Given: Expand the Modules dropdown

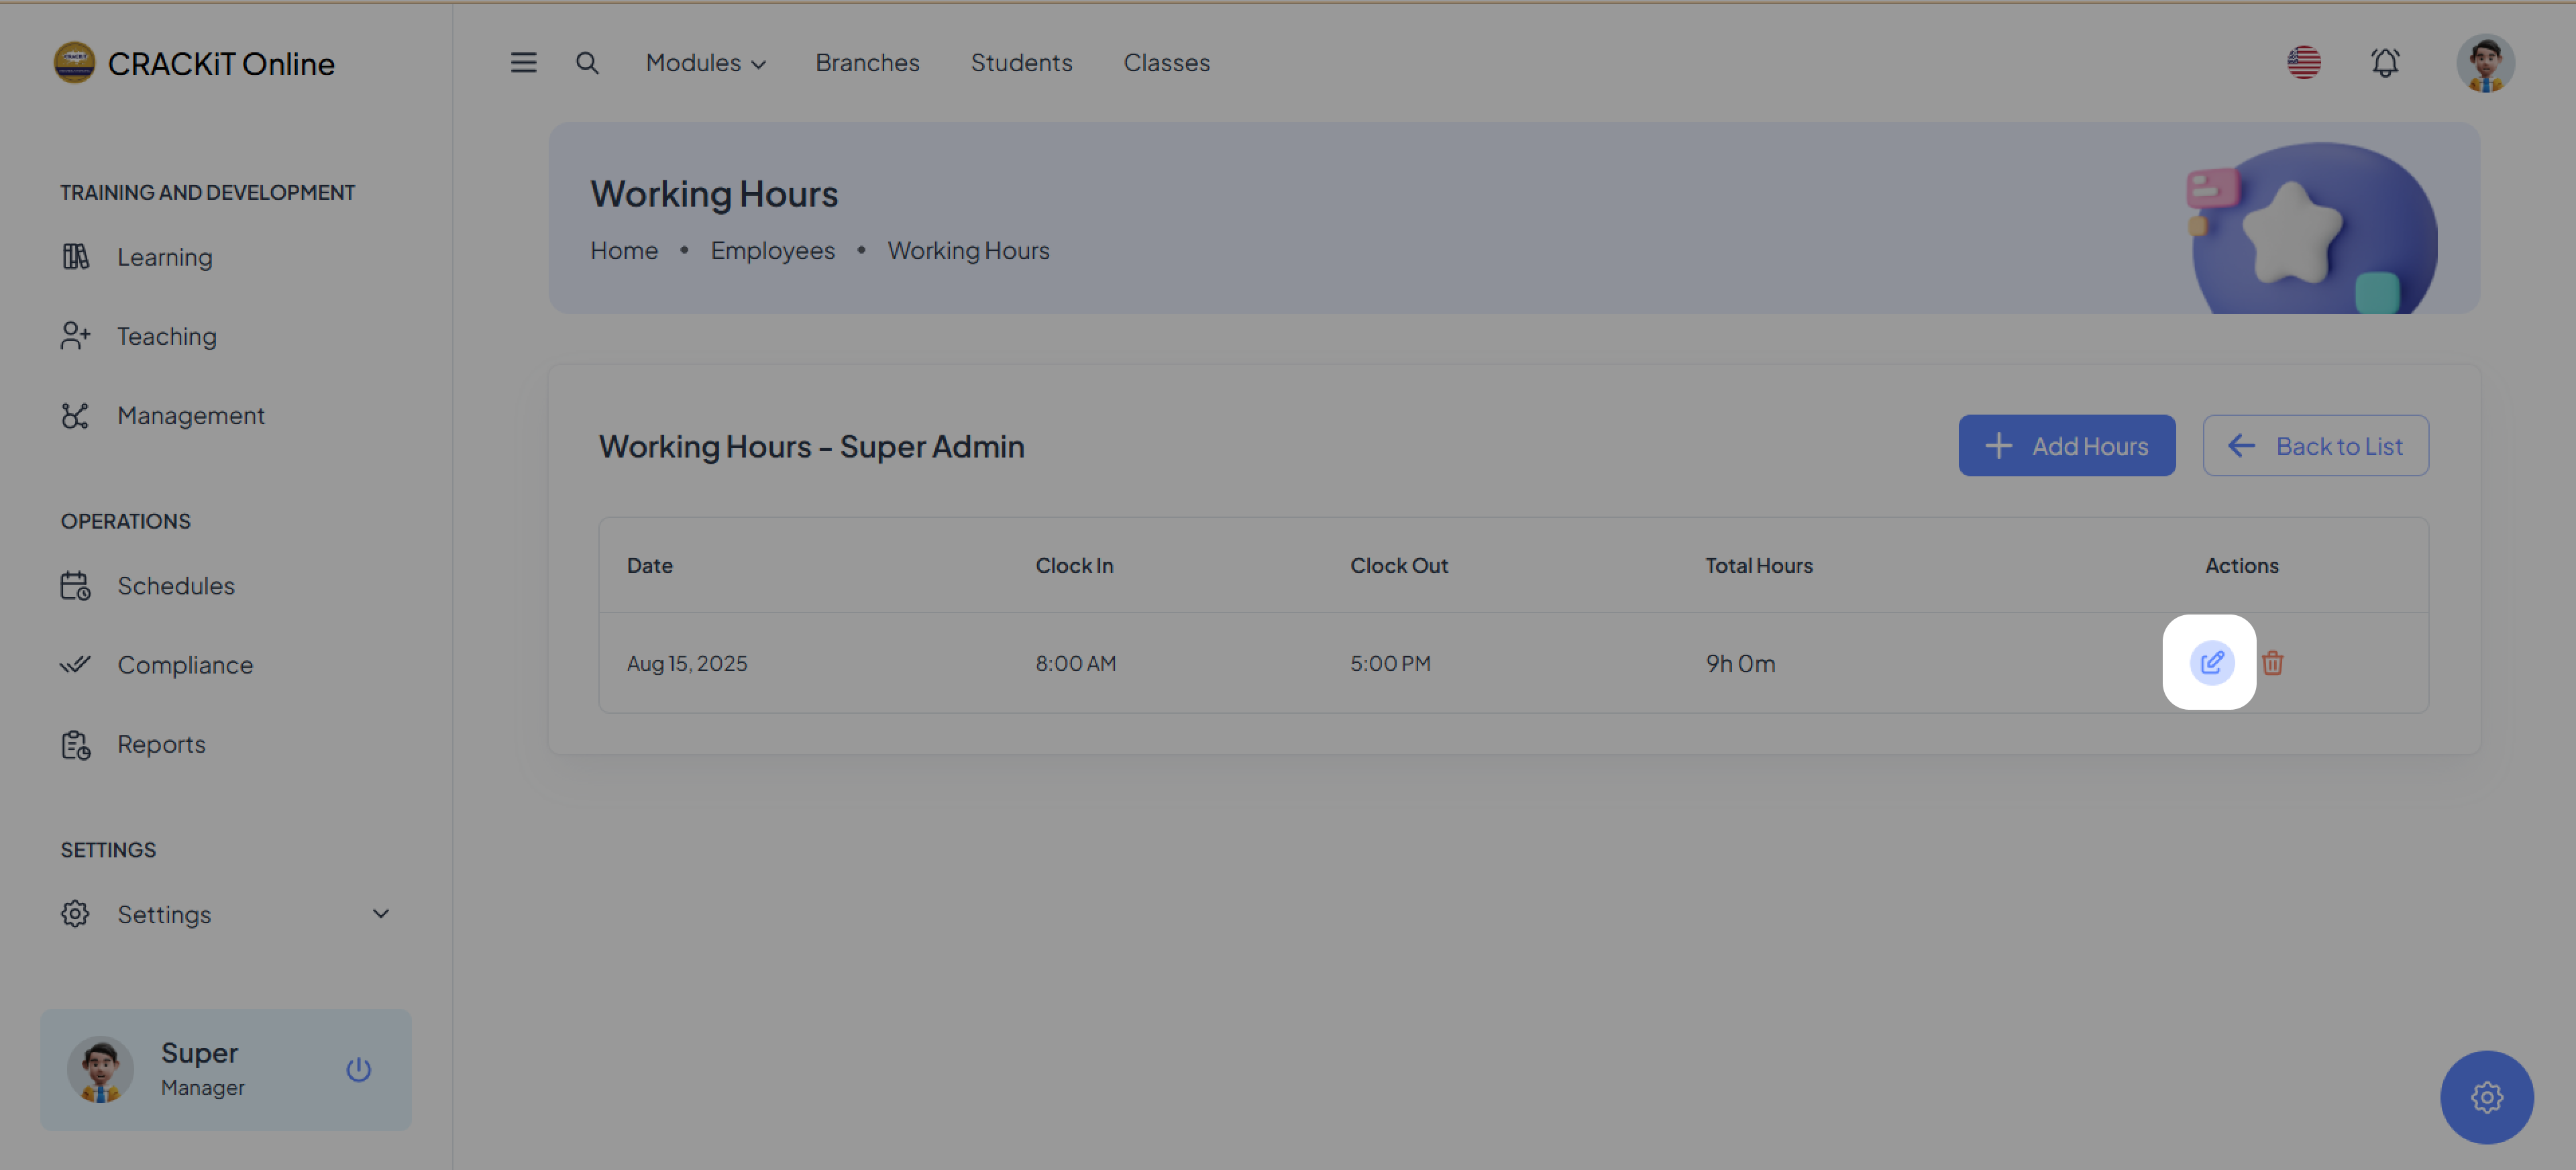Looking at the screenshot, I should [705, 63].
